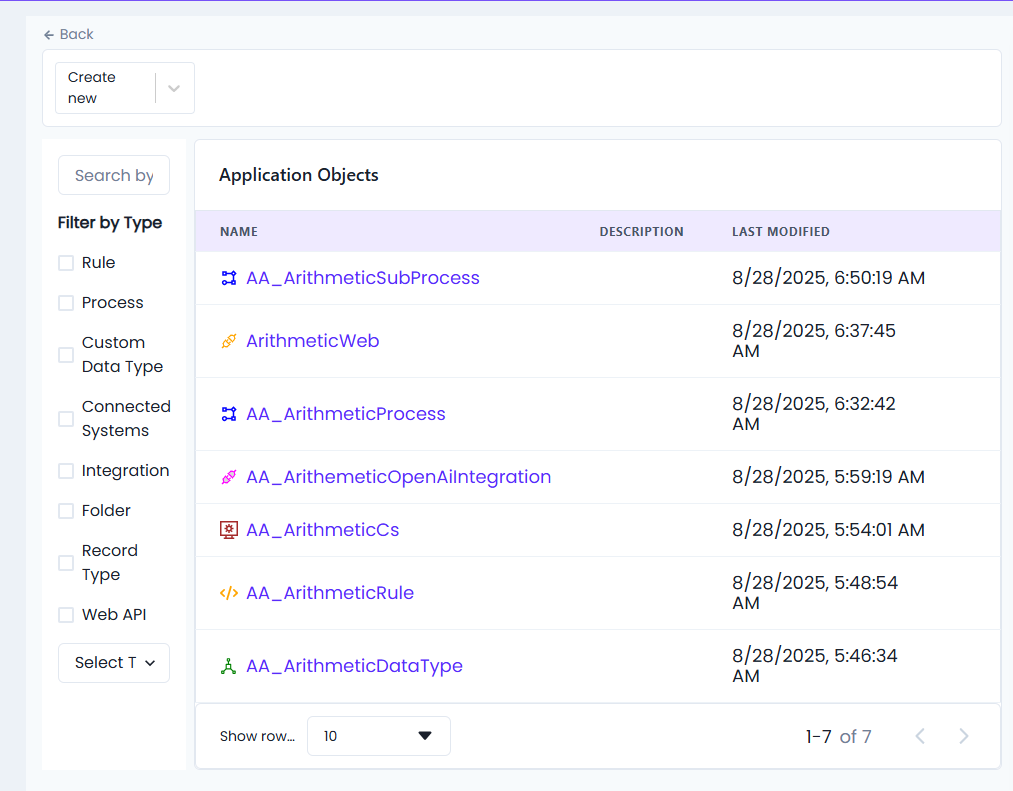Image resolution: width=1013 pixels, height=791 pixels.
Task: Click the date 8/28/2025, 6:37:45 AM
Action: pyautogui.click(x=814, y=341)
